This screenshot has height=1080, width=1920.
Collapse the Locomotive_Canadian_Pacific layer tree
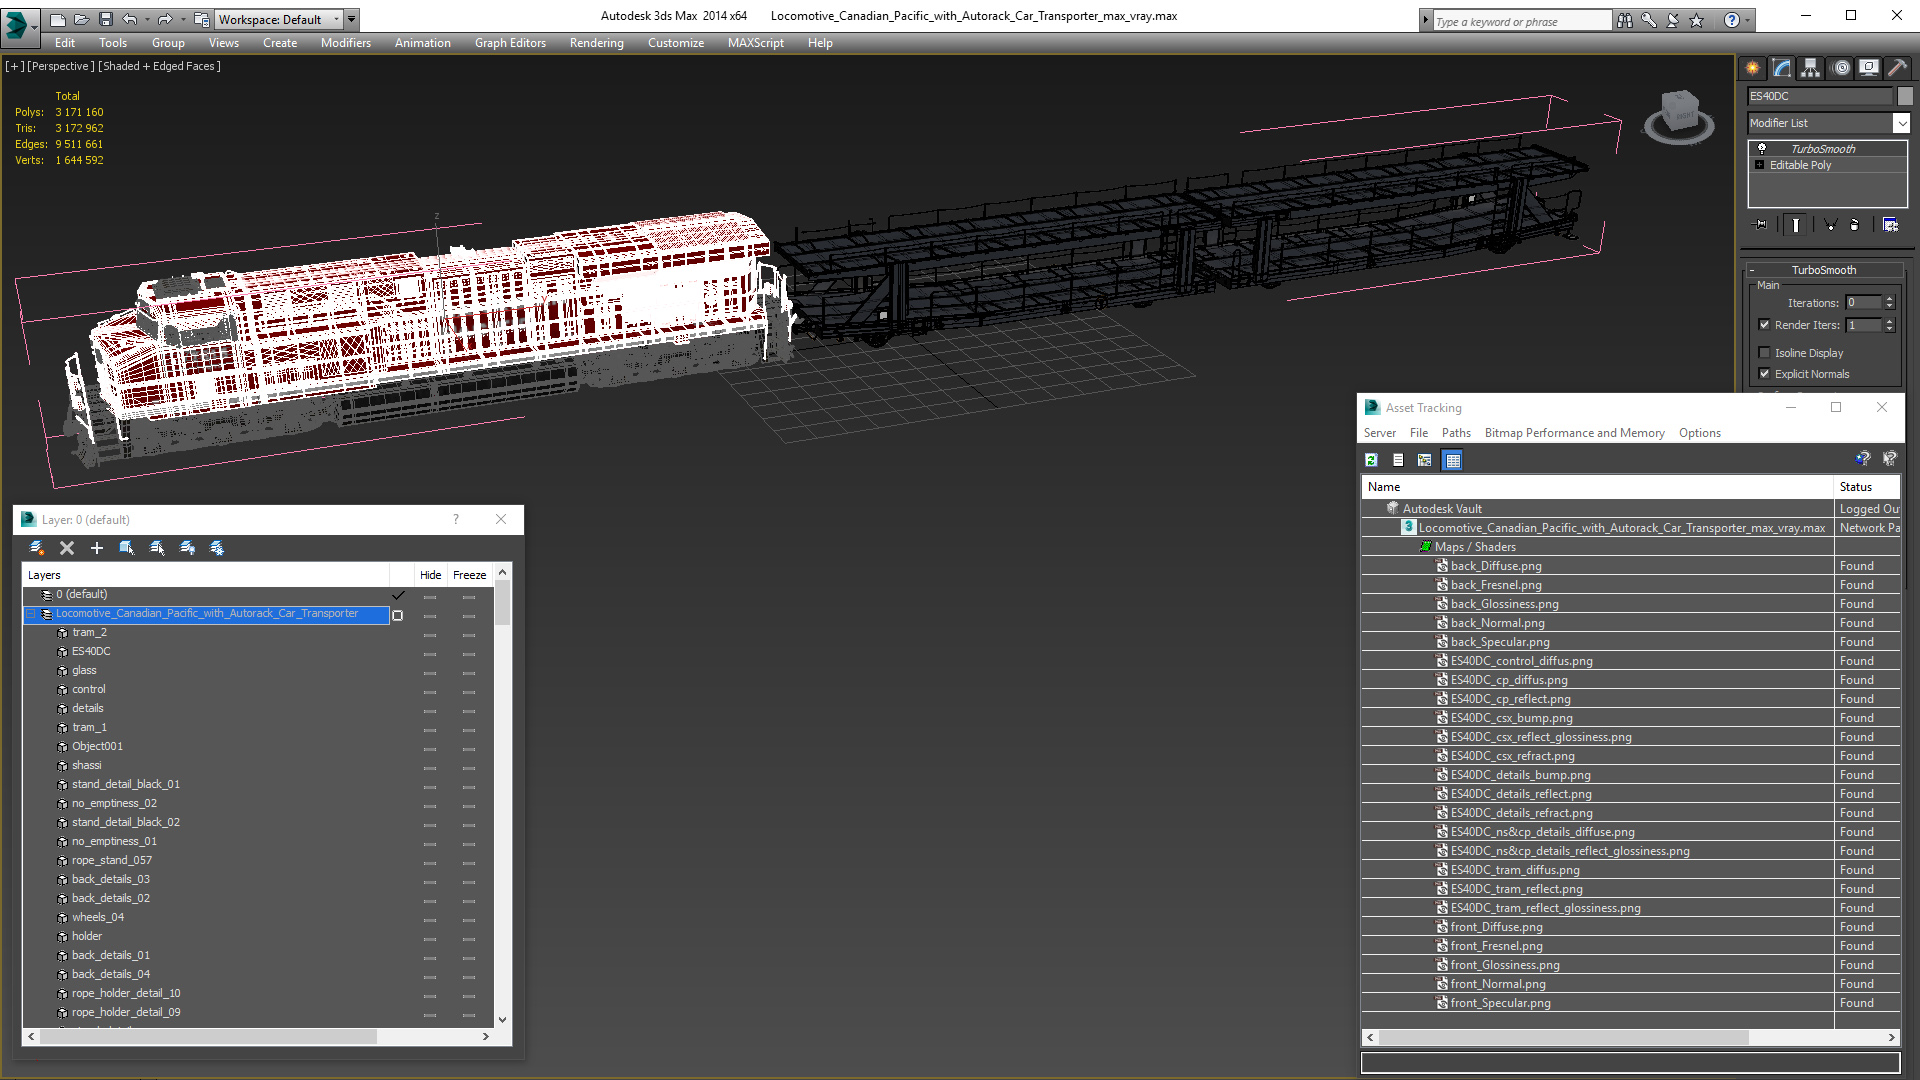(31, 614)
